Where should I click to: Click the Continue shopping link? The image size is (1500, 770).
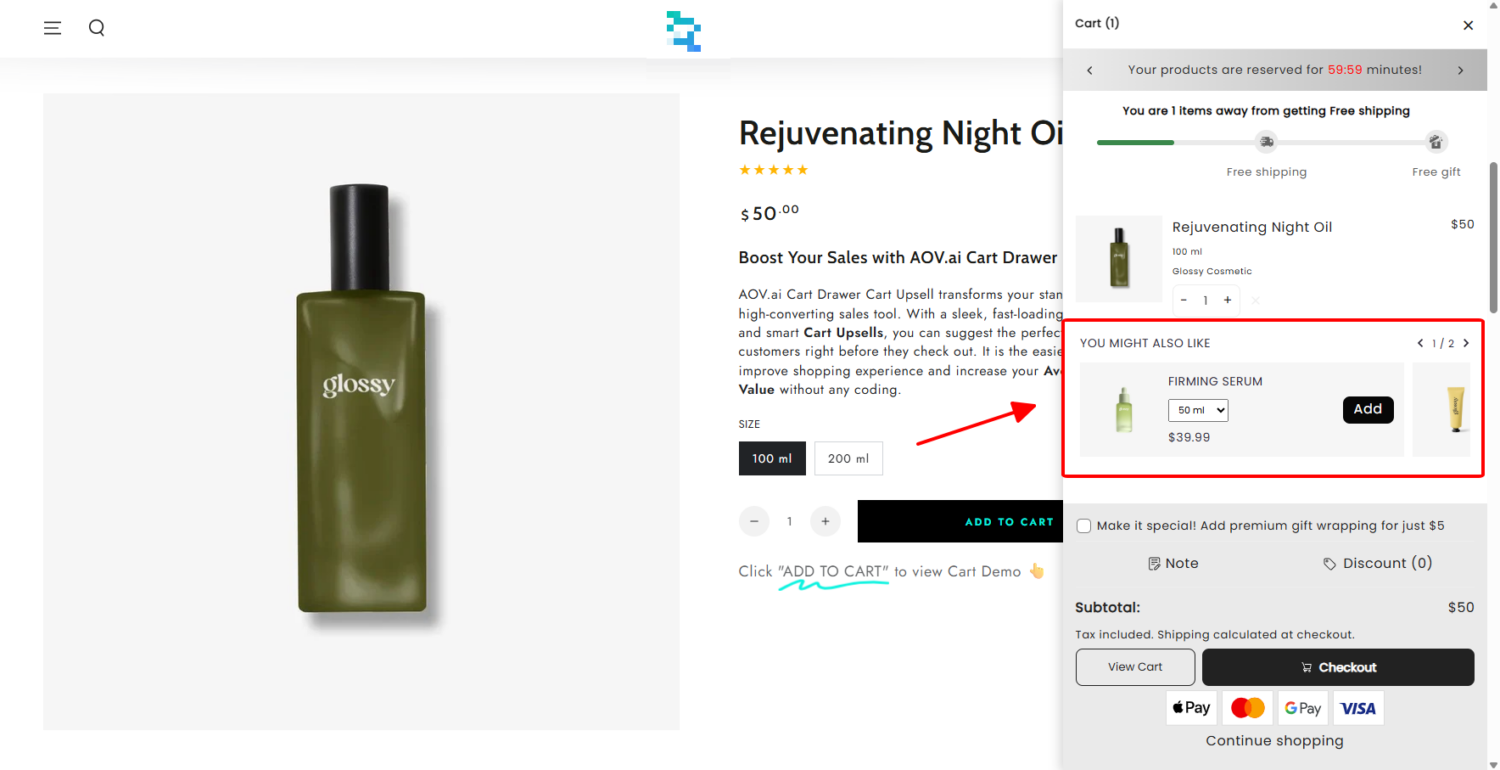pos(1274,740)
